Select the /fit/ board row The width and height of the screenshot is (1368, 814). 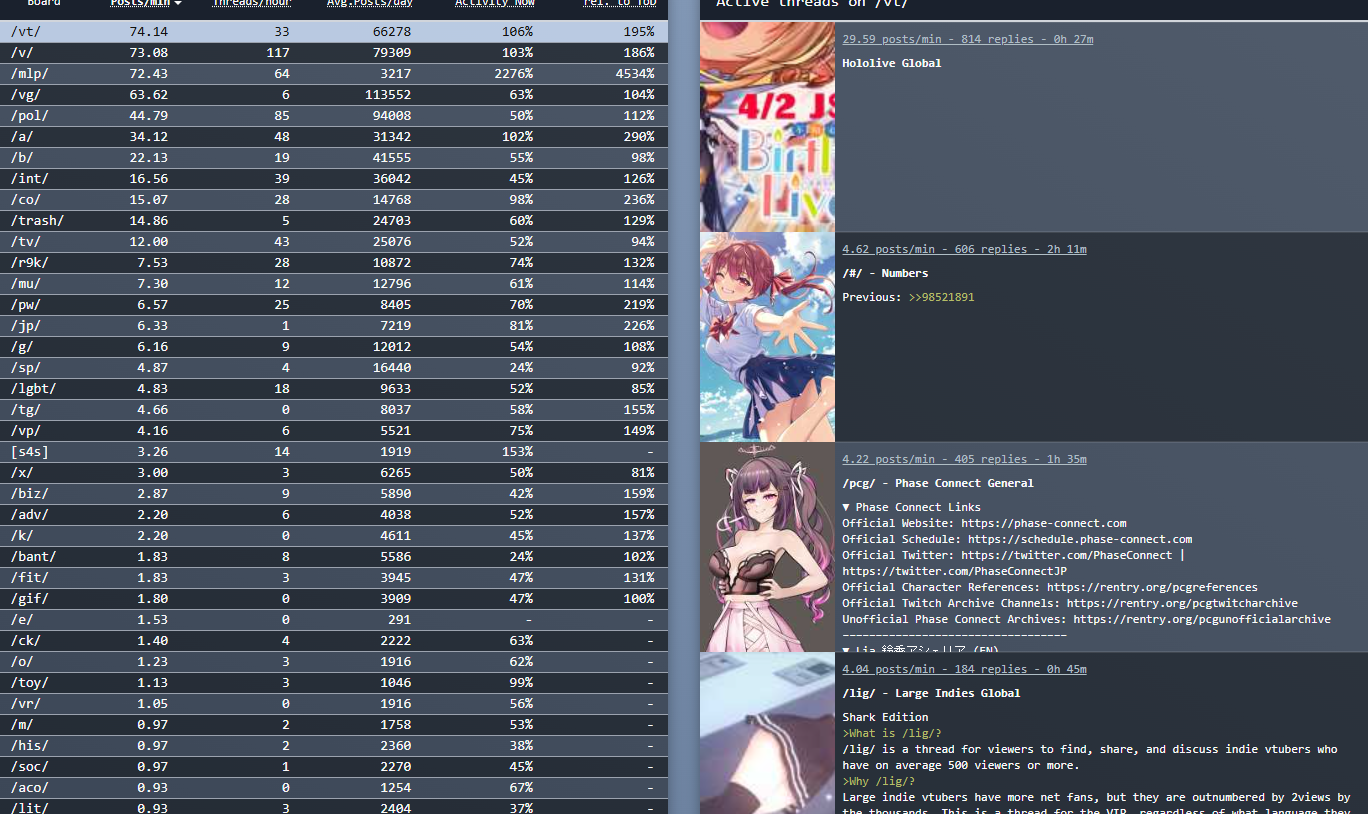click(334, 578)
